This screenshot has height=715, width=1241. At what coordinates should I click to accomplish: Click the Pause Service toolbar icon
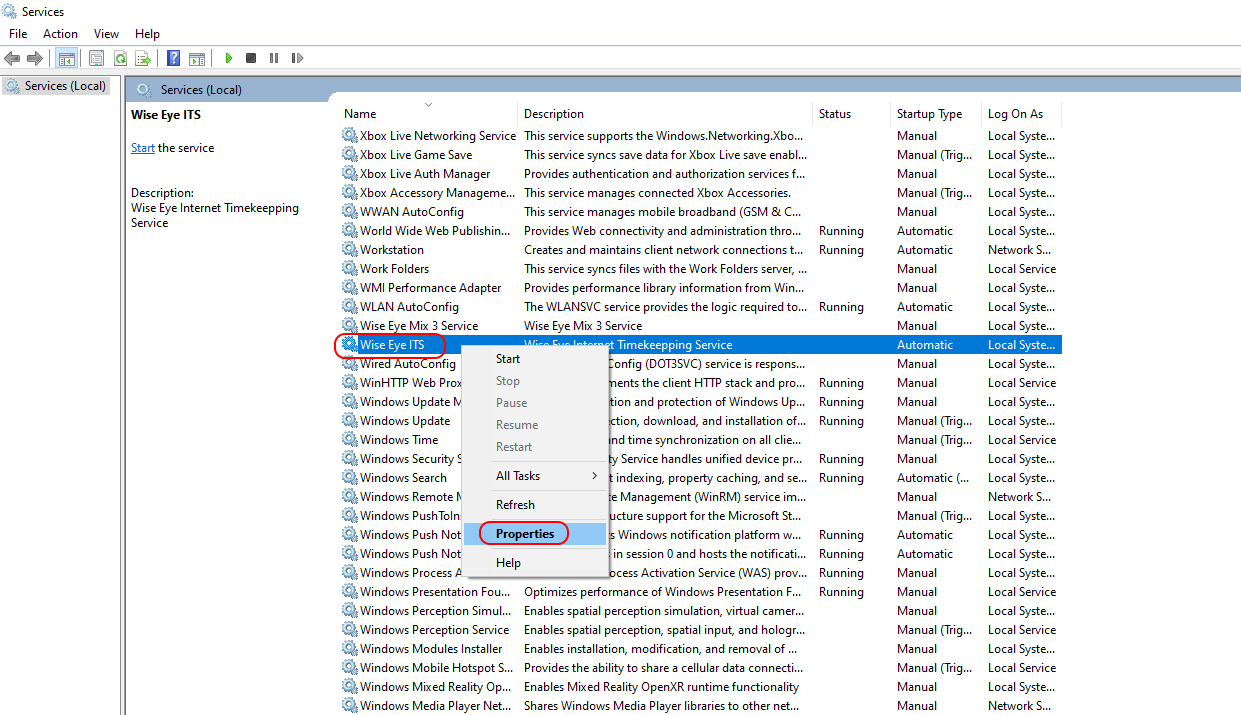[274, 59]
